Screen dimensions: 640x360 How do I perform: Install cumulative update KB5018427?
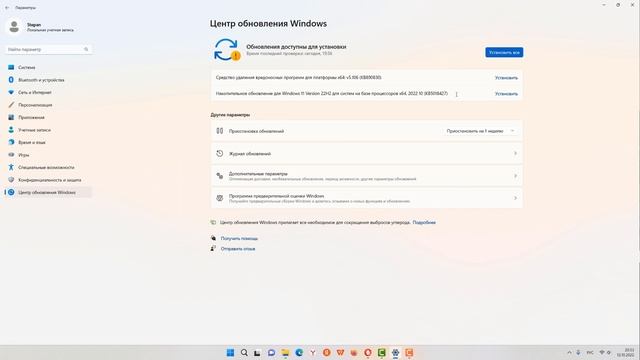[506, 94]
